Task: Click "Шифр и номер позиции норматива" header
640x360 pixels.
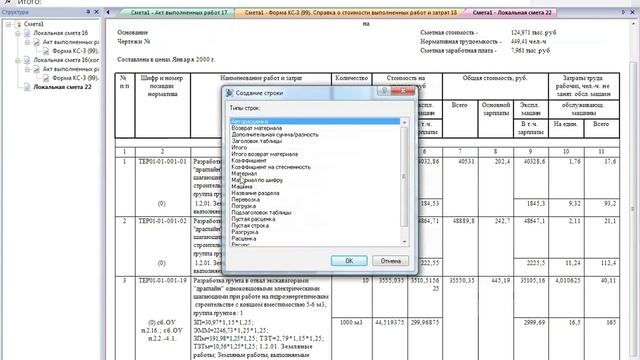Action: pos(162,86)
